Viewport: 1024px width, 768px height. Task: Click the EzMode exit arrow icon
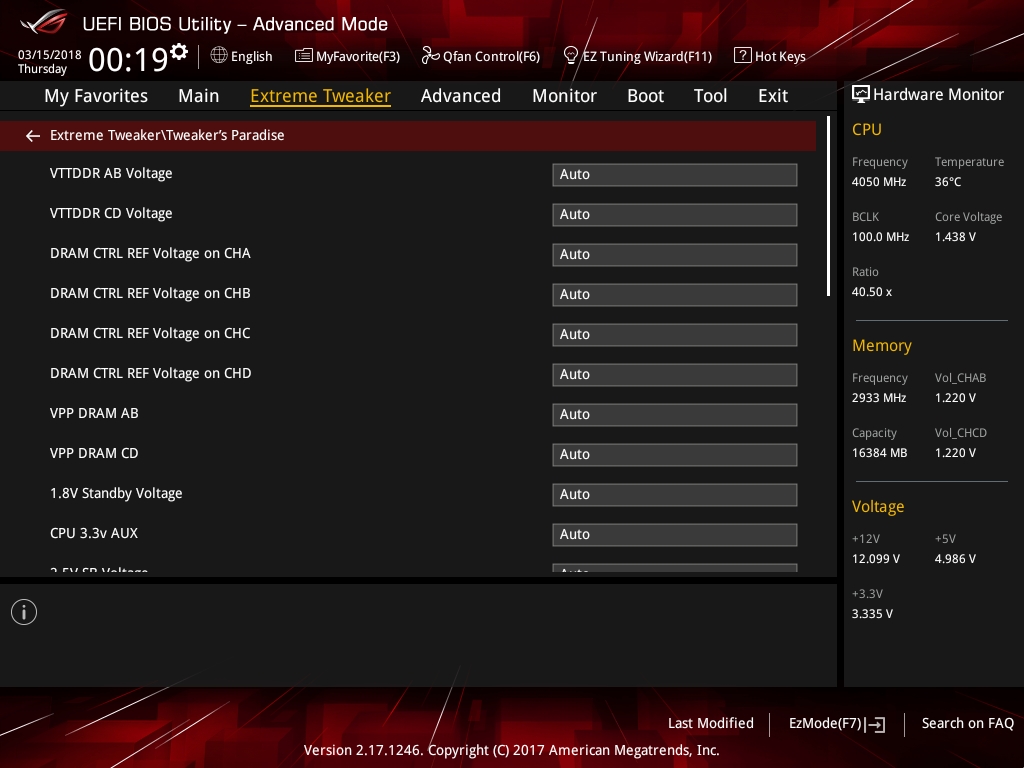876,724
